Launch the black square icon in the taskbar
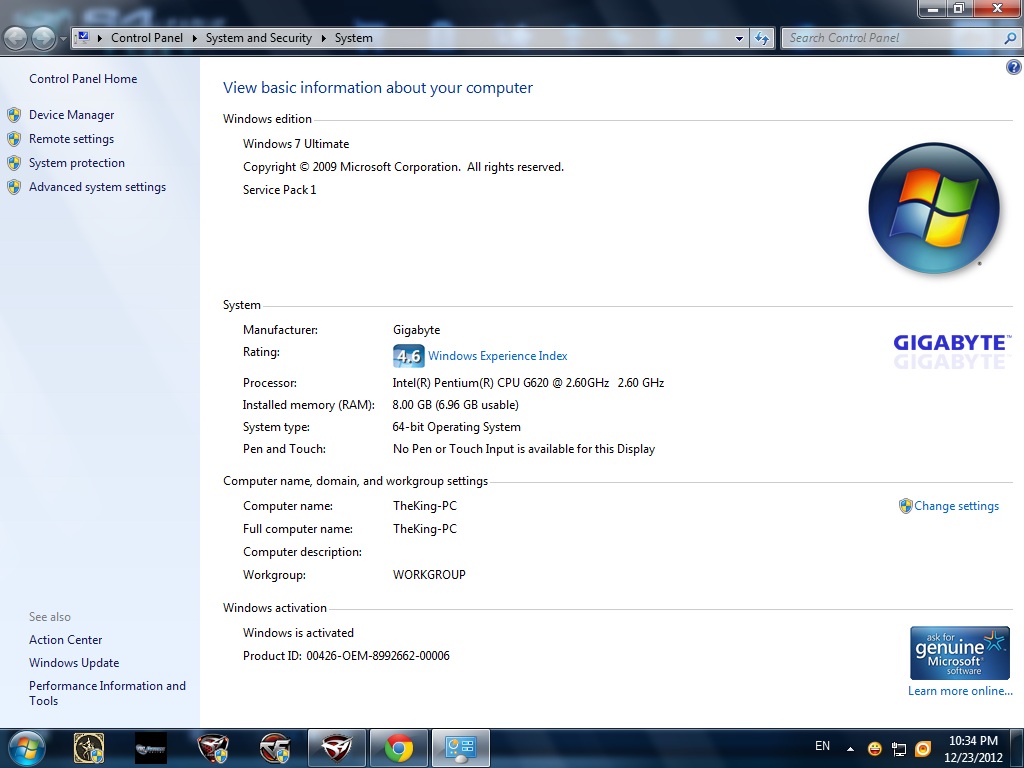 [x=151, y=748]
